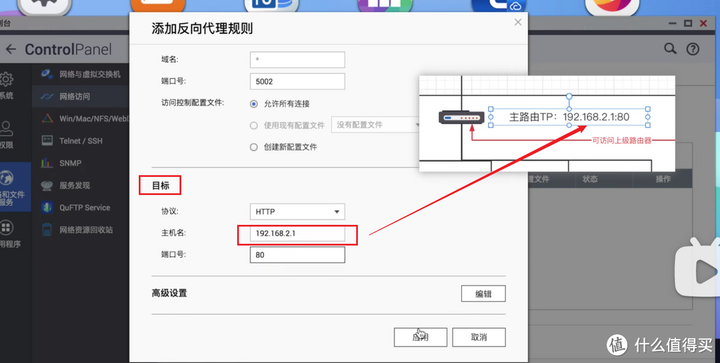Click the source 端口号 field showing 5002

pos(298,81)
